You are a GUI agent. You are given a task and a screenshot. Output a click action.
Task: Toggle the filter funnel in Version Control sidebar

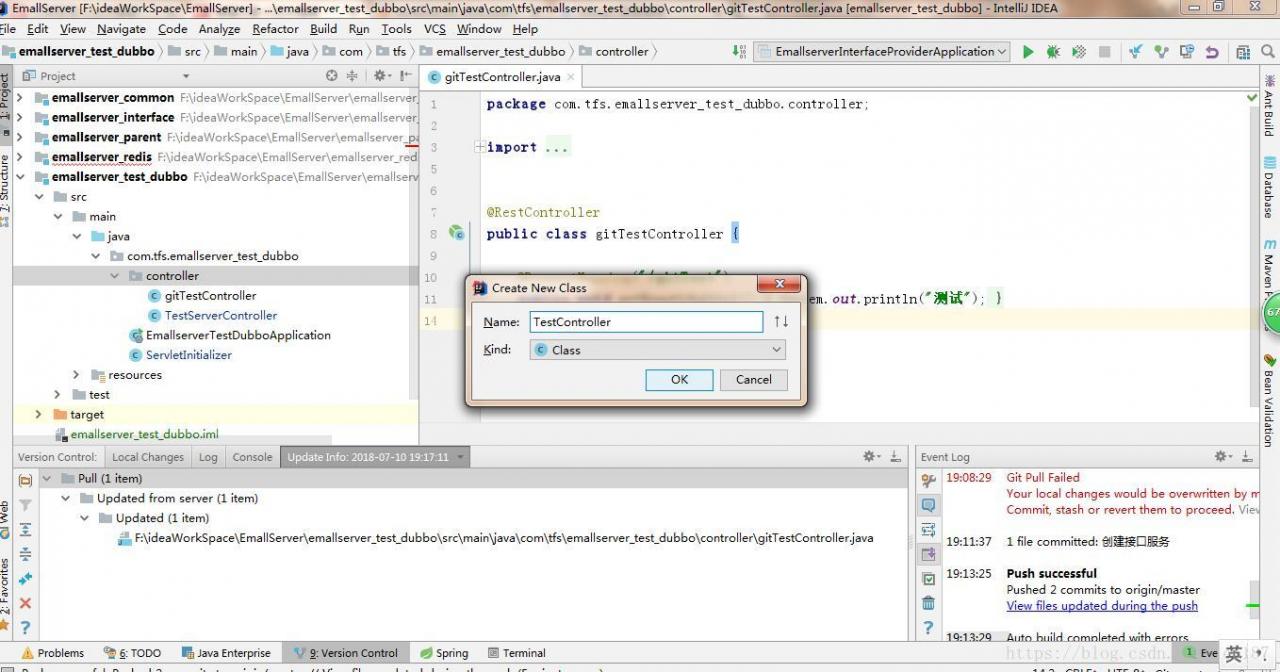point(26,505)
